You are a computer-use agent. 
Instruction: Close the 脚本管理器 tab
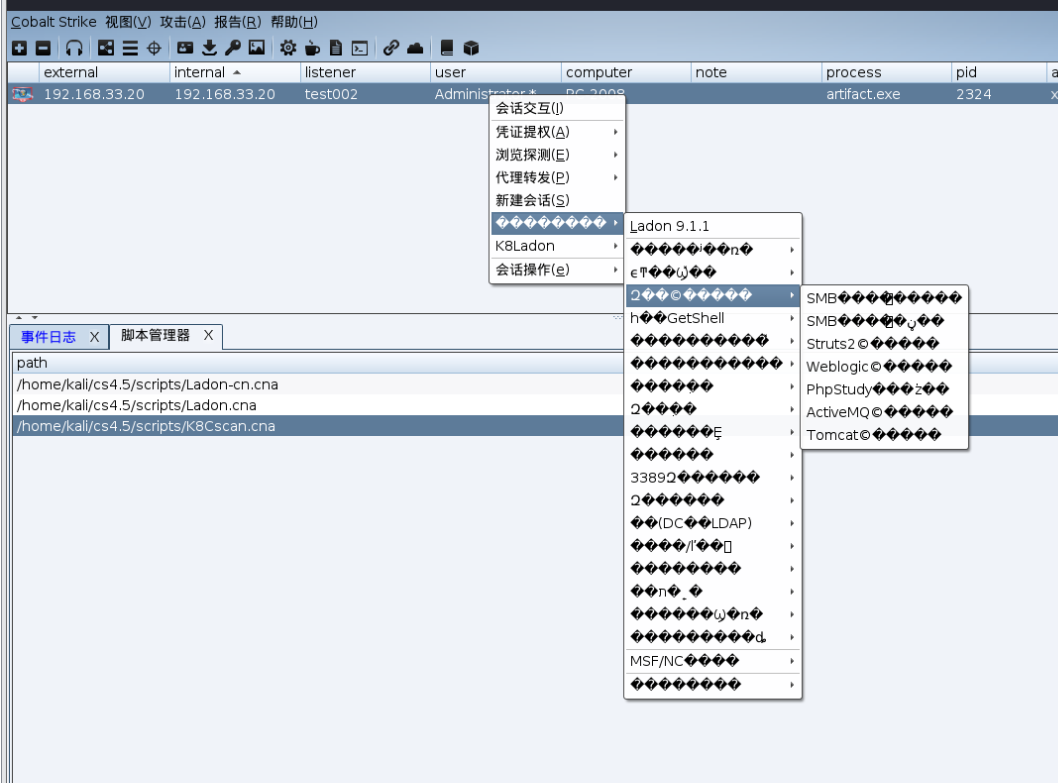click(208, 335)
